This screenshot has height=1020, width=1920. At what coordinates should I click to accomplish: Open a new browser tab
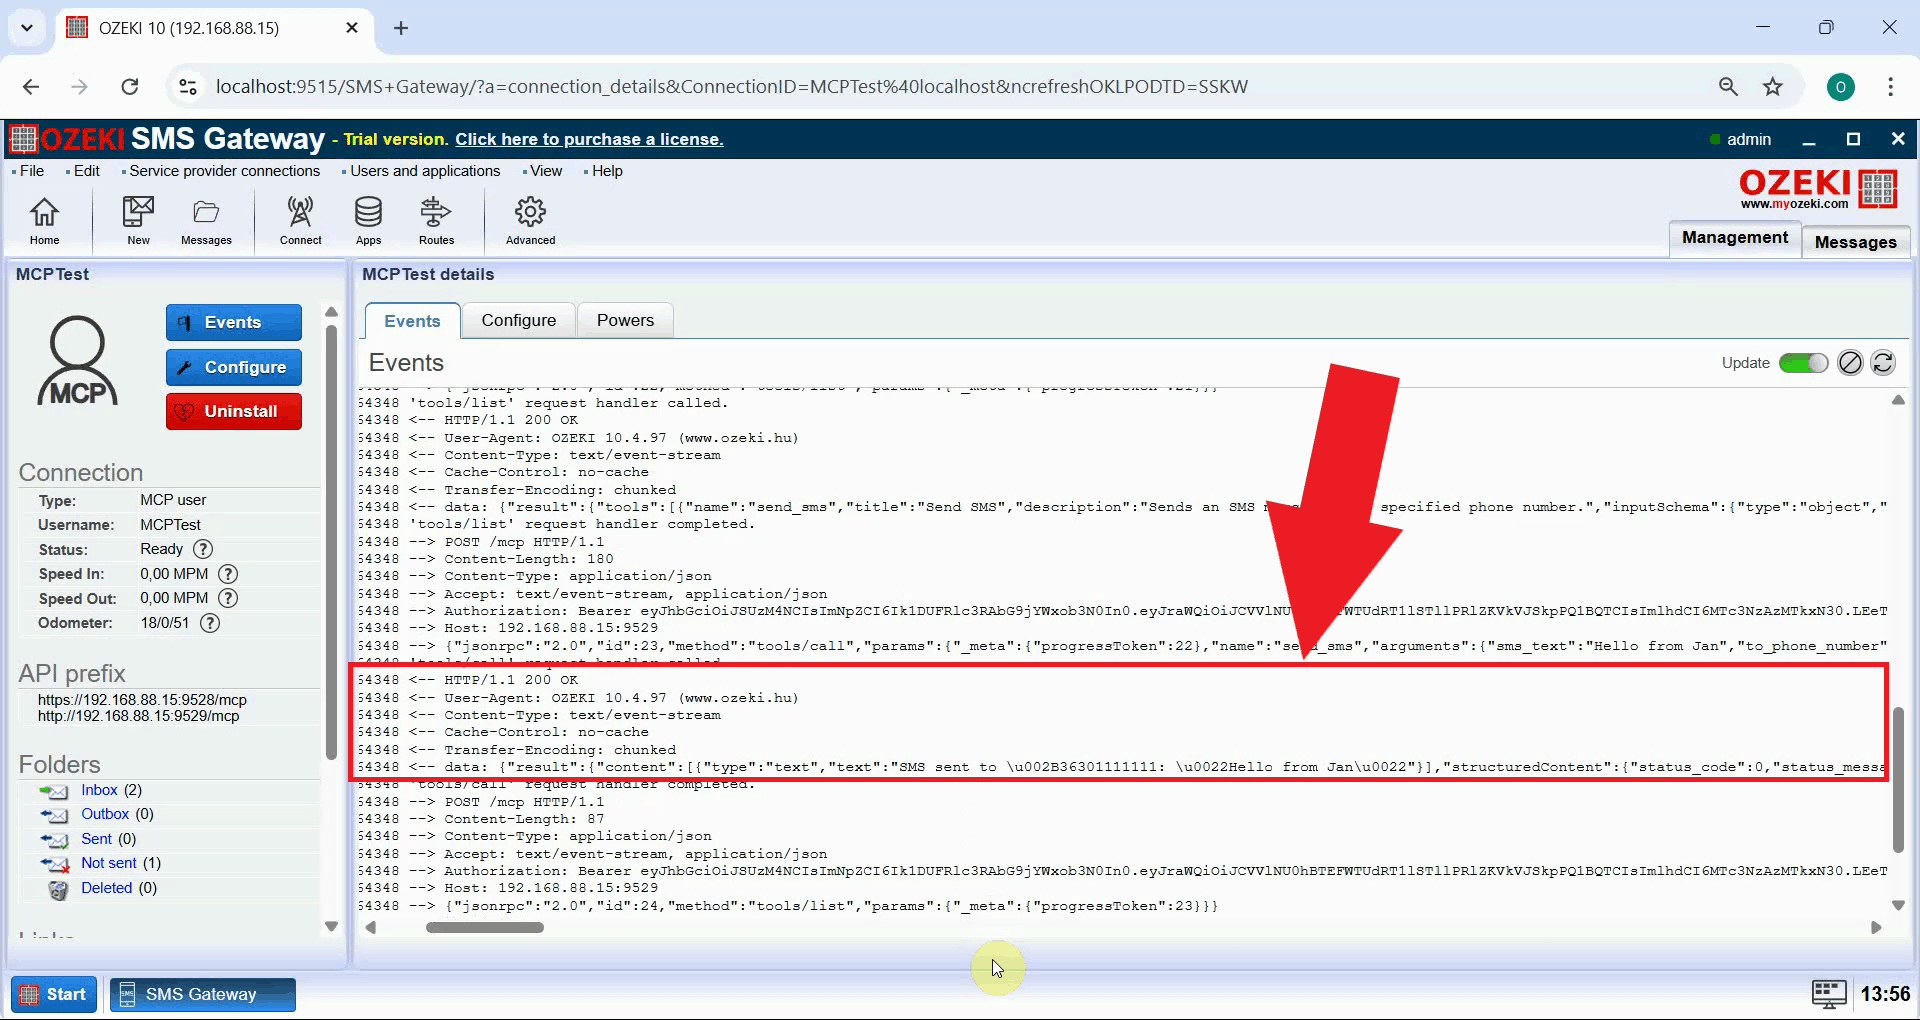[401, 28]
